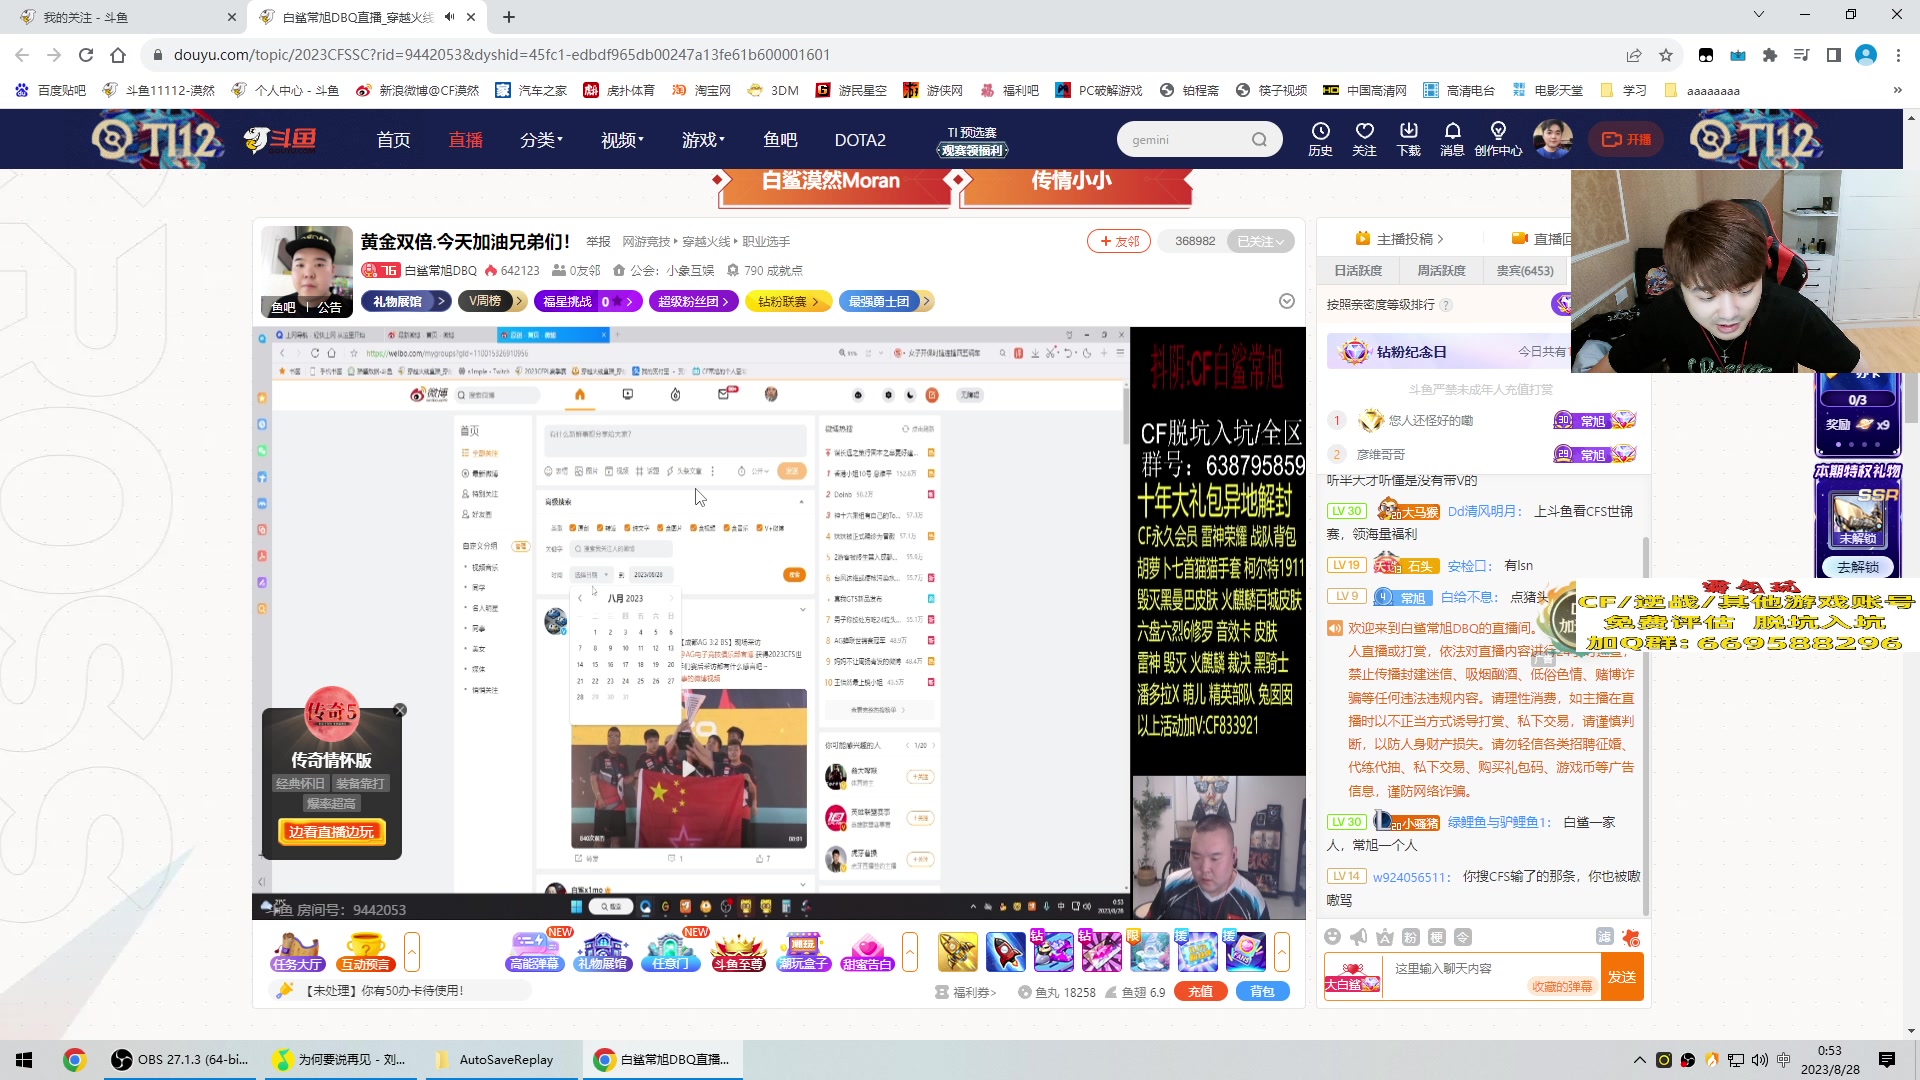Open the 下载 download icon
1920x1080 pixels.
1408,139
